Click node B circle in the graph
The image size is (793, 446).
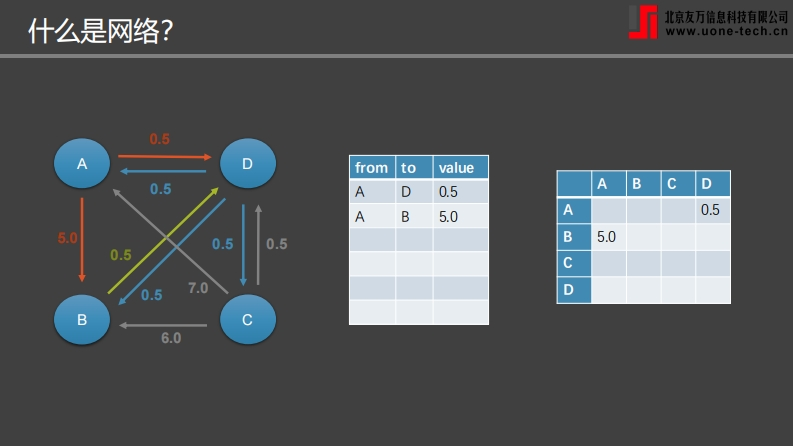(82, 320)
